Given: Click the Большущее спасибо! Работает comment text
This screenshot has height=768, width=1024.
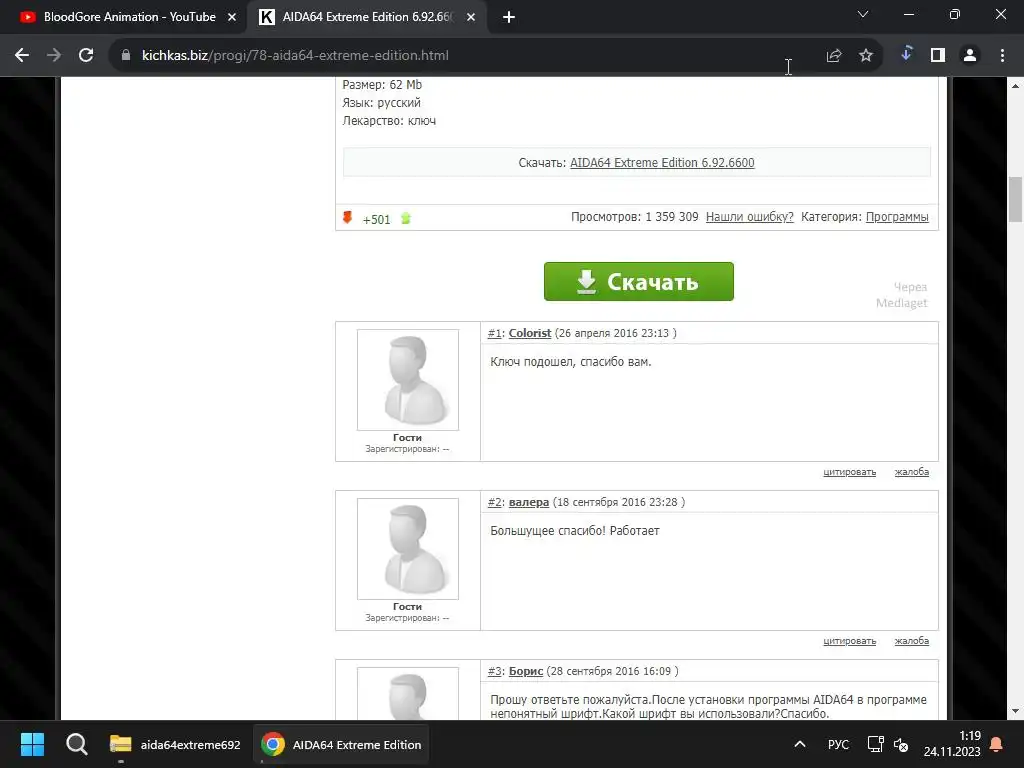Looking at the screenshot, I should click(x=575, y=531).
